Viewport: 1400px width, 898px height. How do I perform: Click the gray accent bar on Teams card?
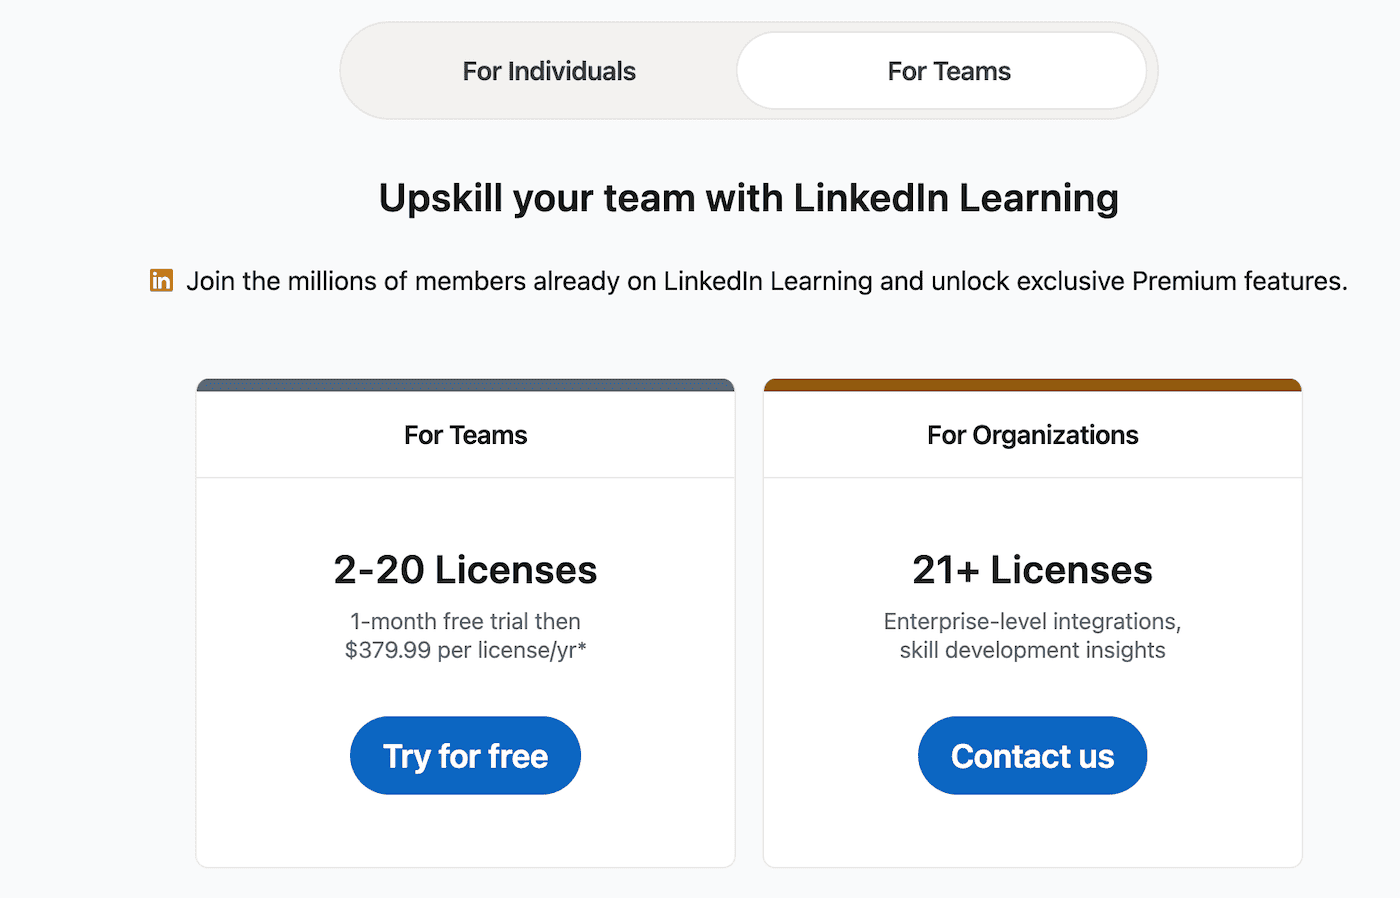464,383
